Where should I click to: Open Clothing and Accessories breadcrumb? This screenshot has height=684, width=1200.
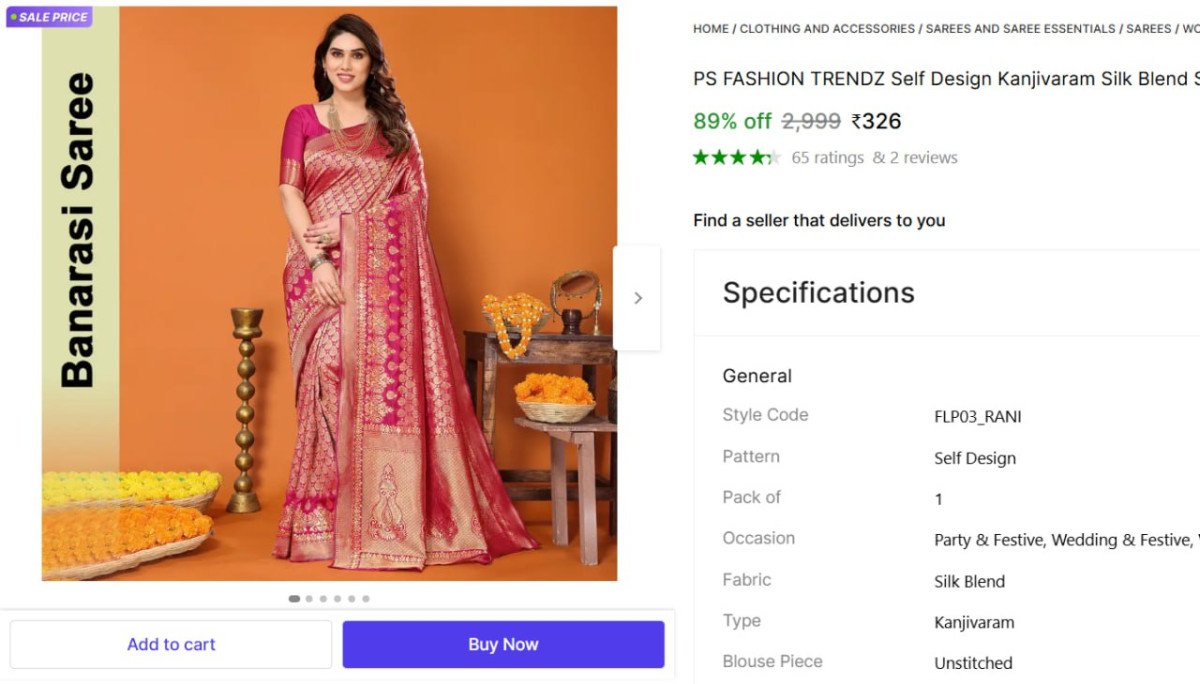tap(827, 29)
